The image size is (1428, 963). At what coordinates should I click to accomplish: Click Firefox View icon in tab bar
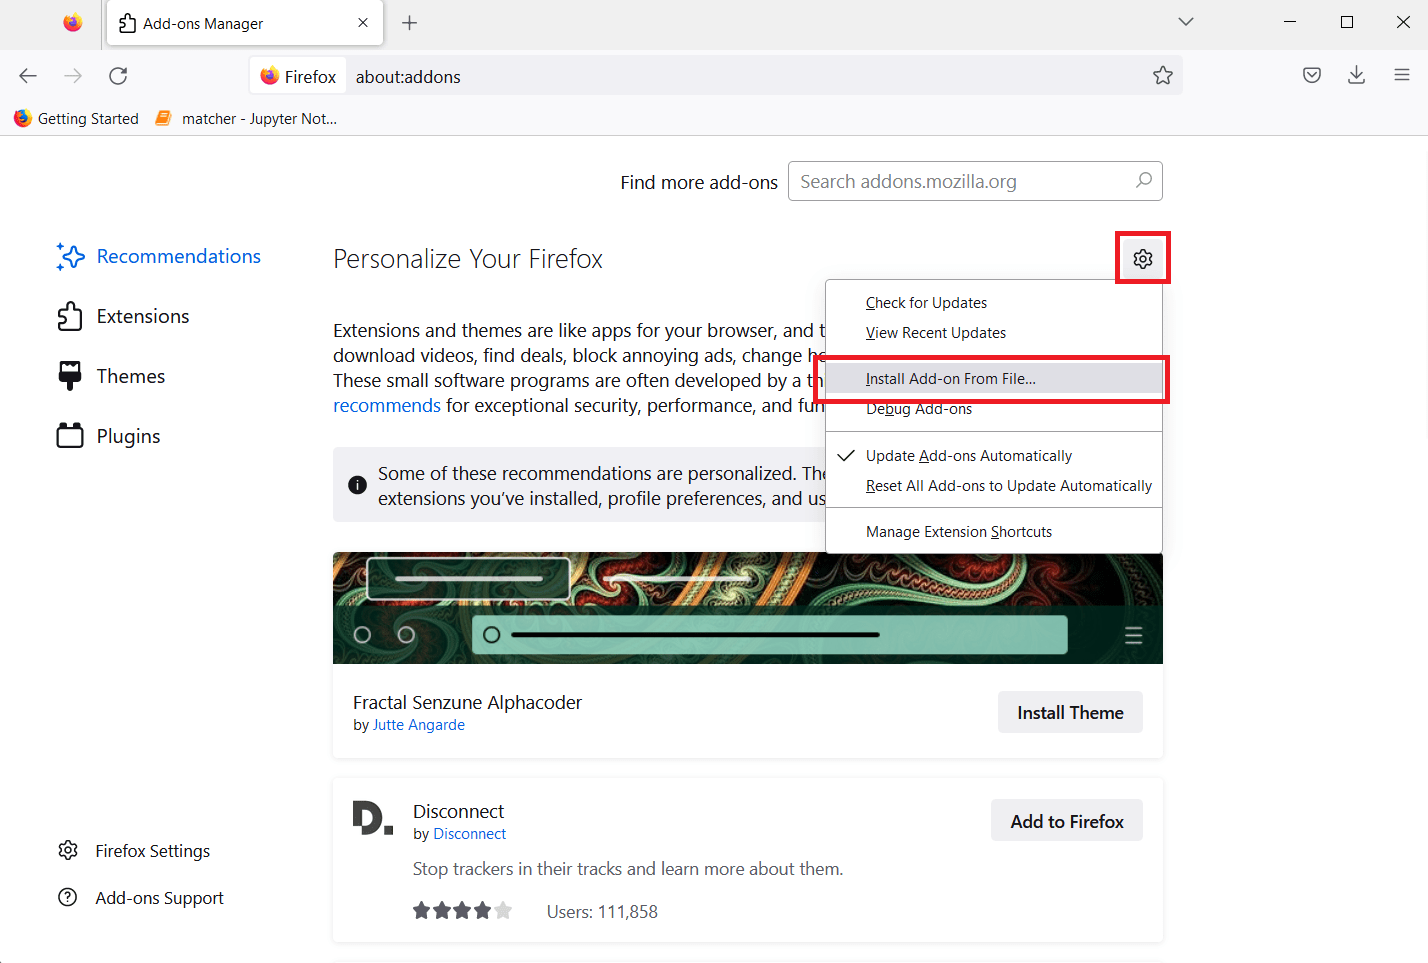(x=73, y=22)
